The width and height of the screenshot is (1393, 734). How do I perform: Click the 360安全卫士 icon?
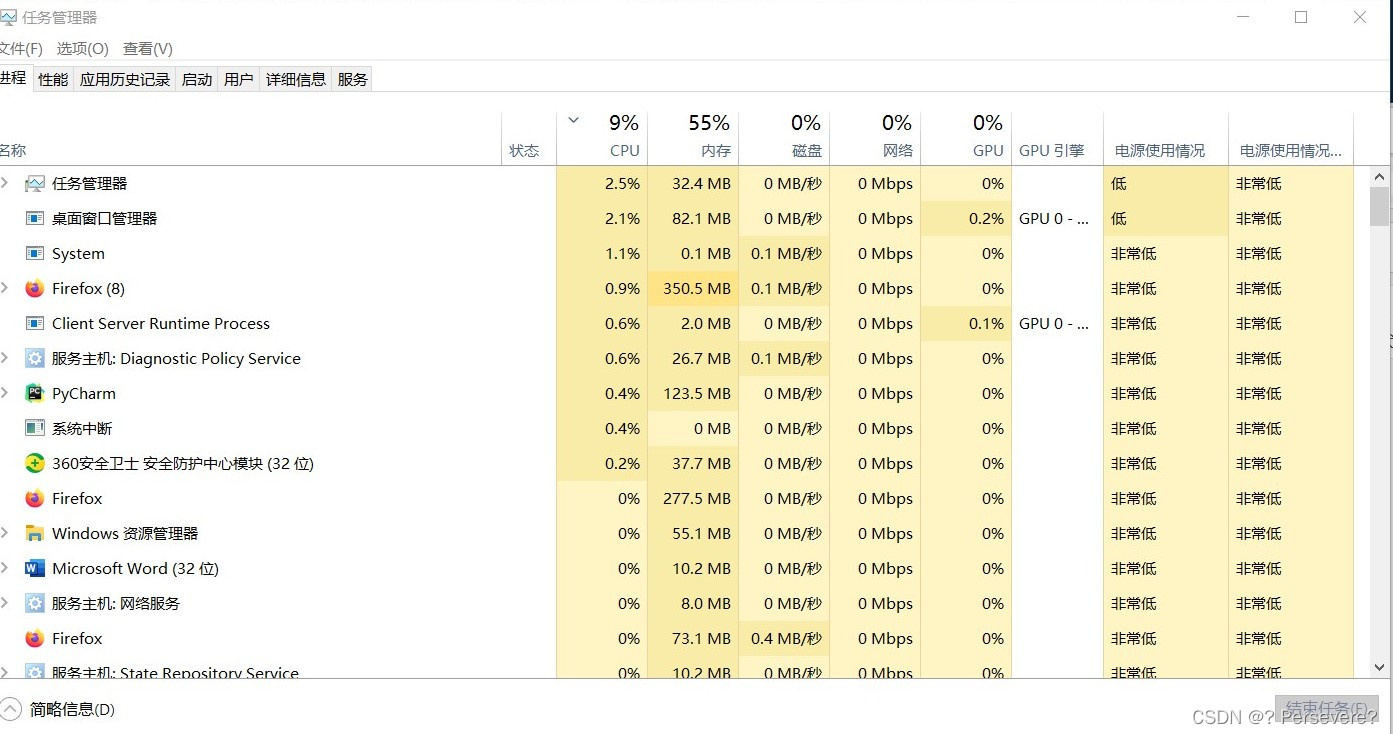click(35, 464)
